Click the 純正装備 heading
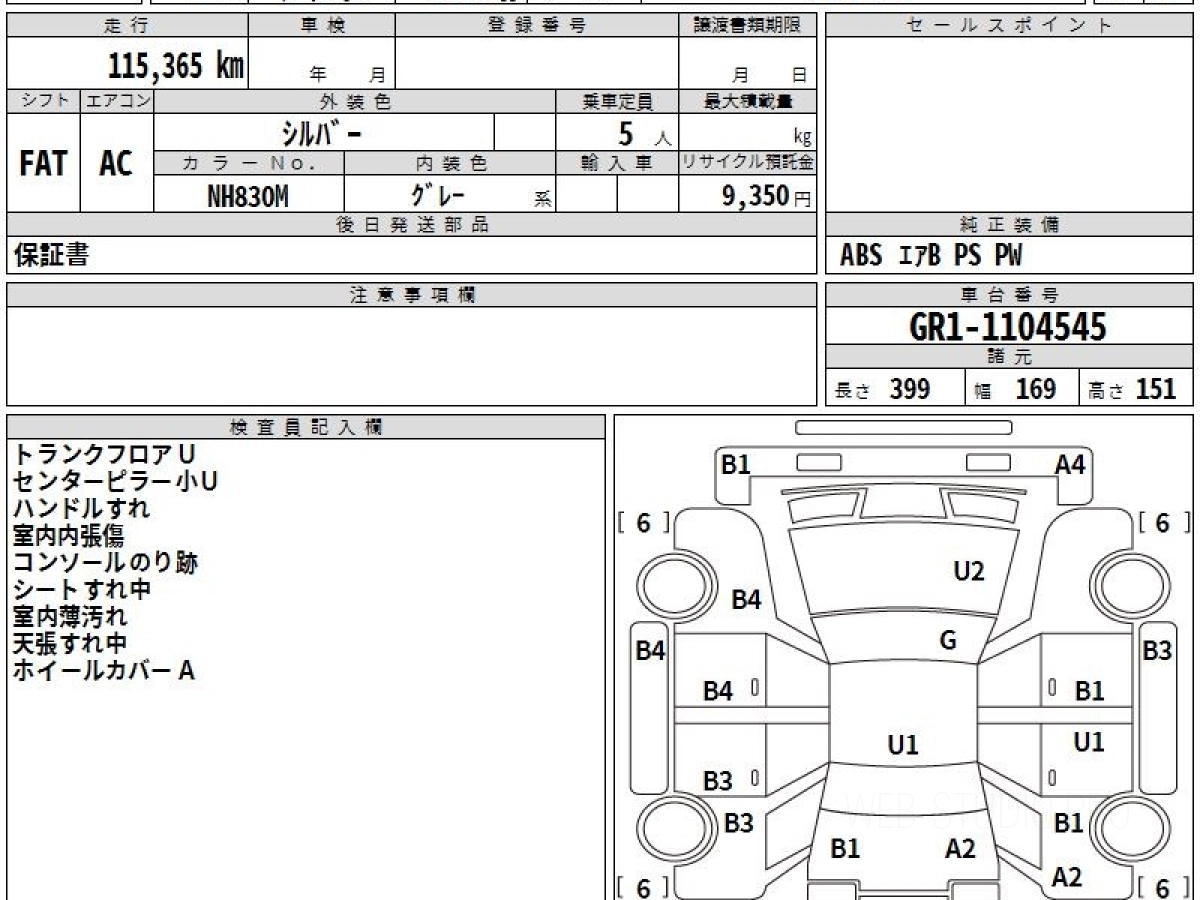The width and height of the screenshot is (1200, 900). [1009, 225]
